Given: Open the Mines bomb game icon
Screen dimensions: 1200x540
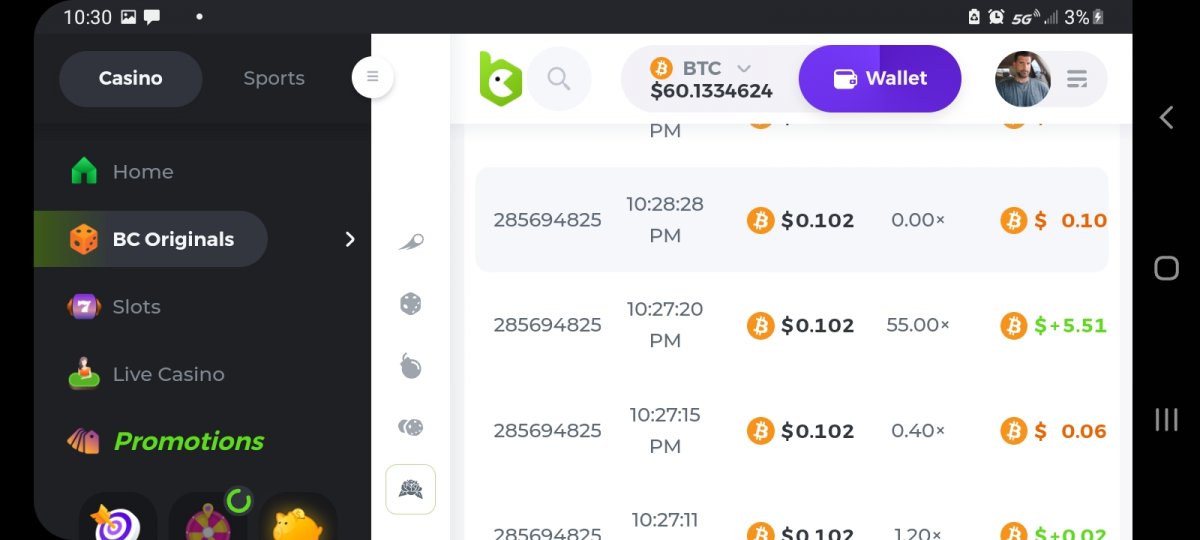Looking at the screenshot, I should pyautogui.click(x=411, y=367).
